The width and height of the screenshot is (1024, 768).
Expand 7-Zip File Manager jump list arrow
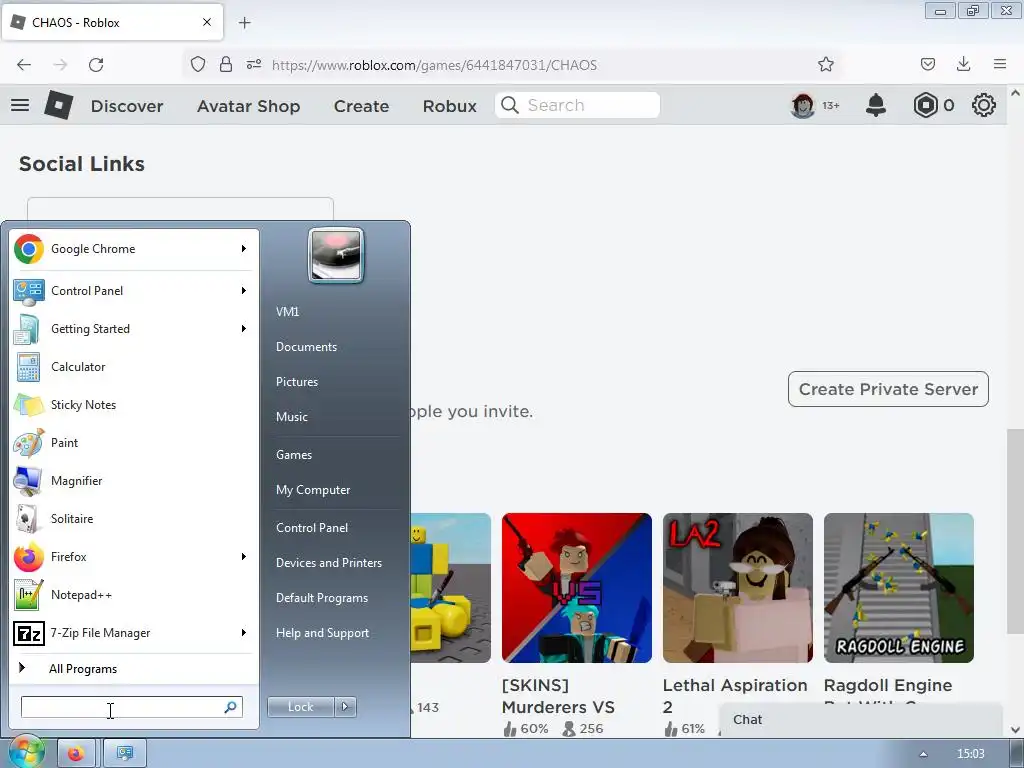[x=244, y=632]
